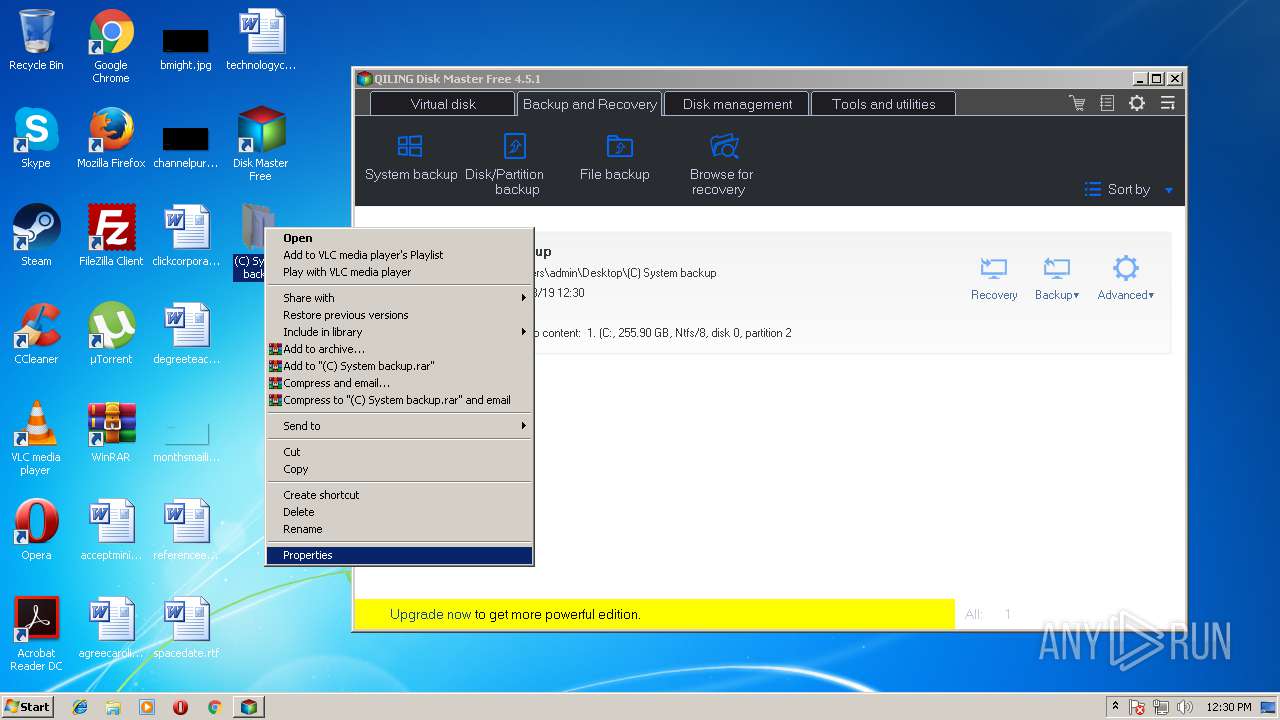Open File backup tool
Viewport: 1280px width, 720px height.
tap(614, 158)
